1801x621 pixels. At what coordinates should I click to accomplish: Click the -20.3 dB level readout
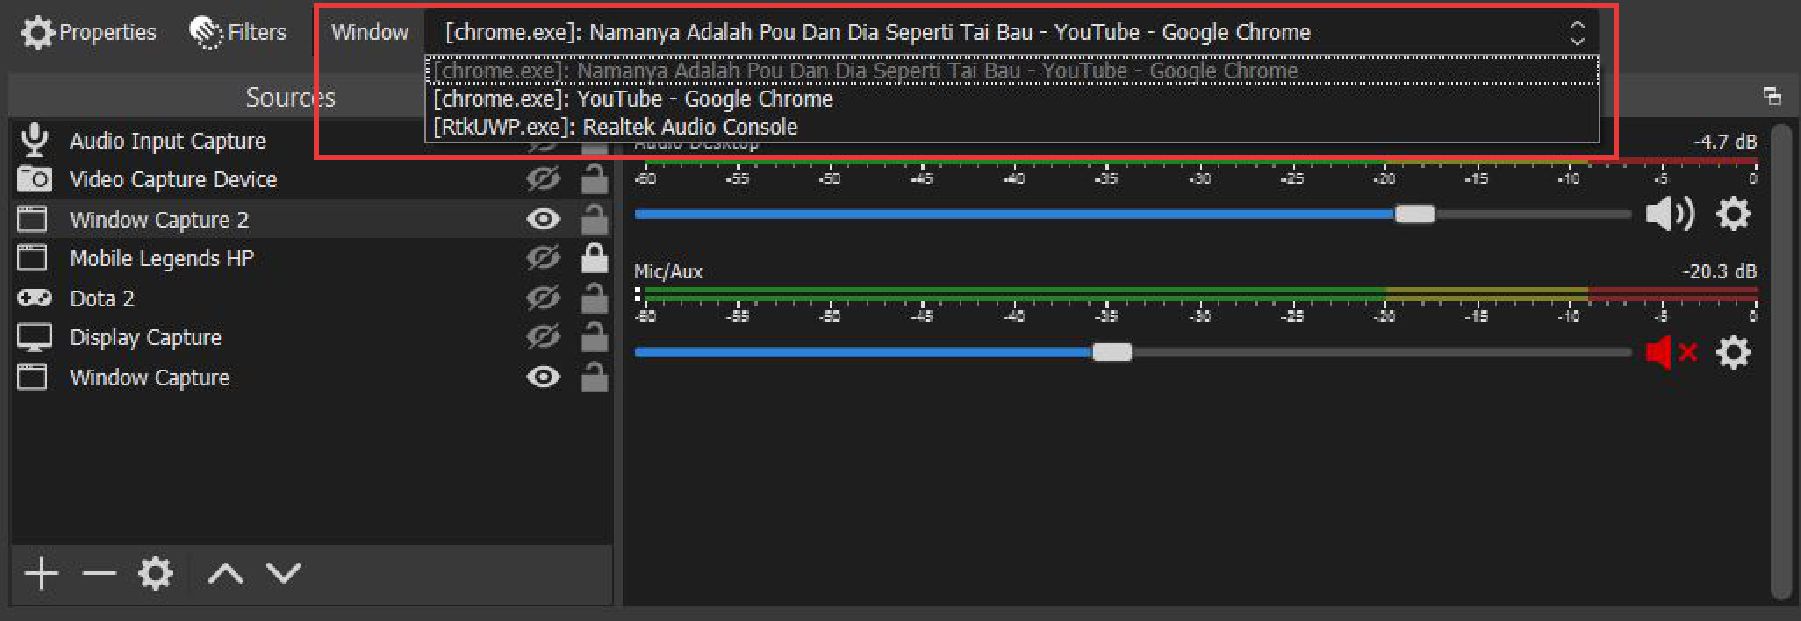point(1719,271)
